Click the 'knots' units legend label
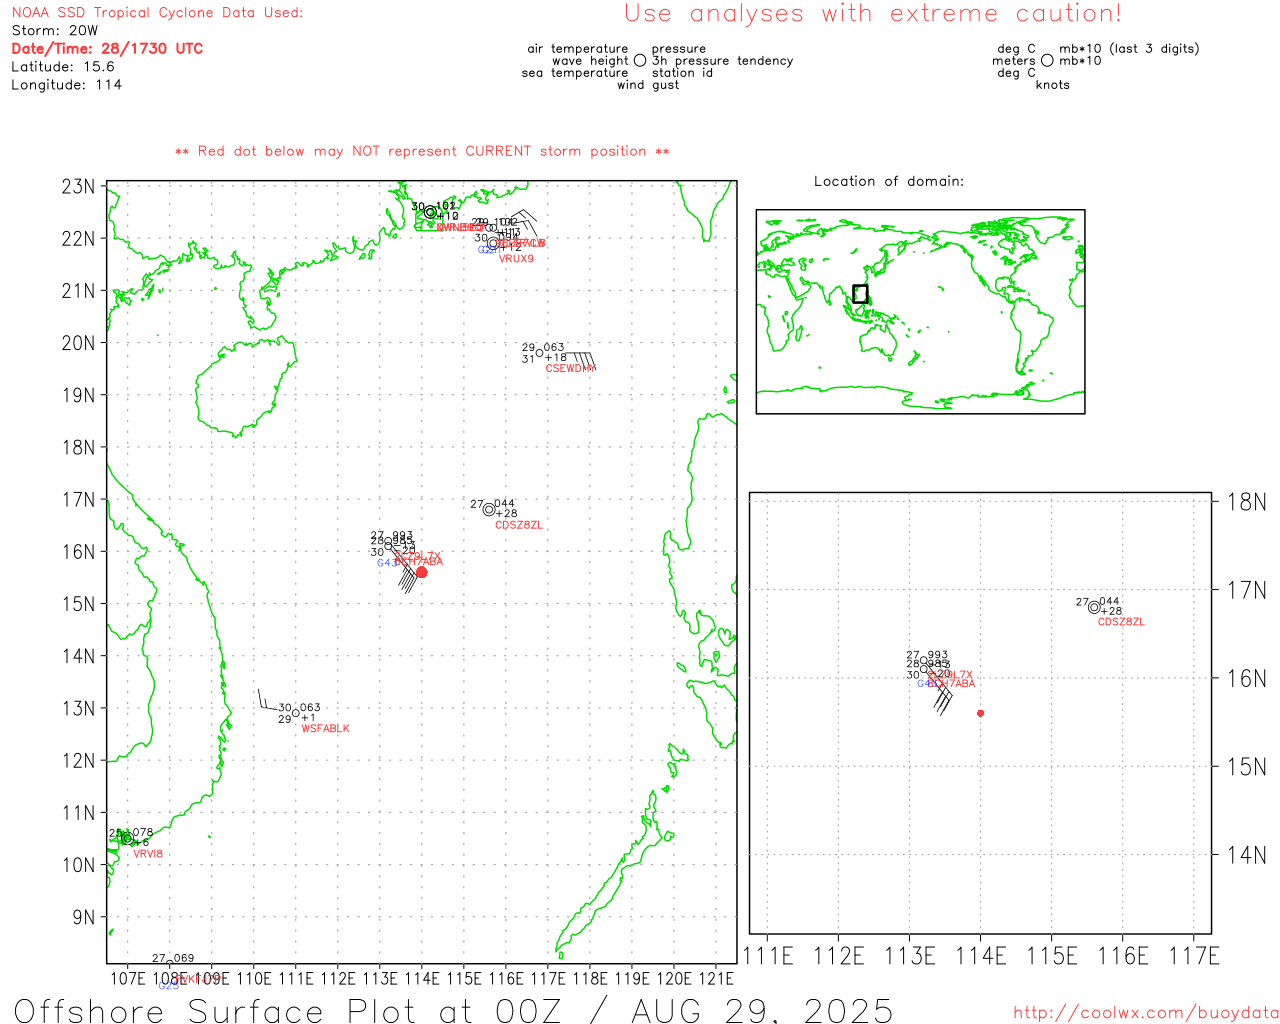The image size is (1280, 1024). click(x=1052, y=85)
